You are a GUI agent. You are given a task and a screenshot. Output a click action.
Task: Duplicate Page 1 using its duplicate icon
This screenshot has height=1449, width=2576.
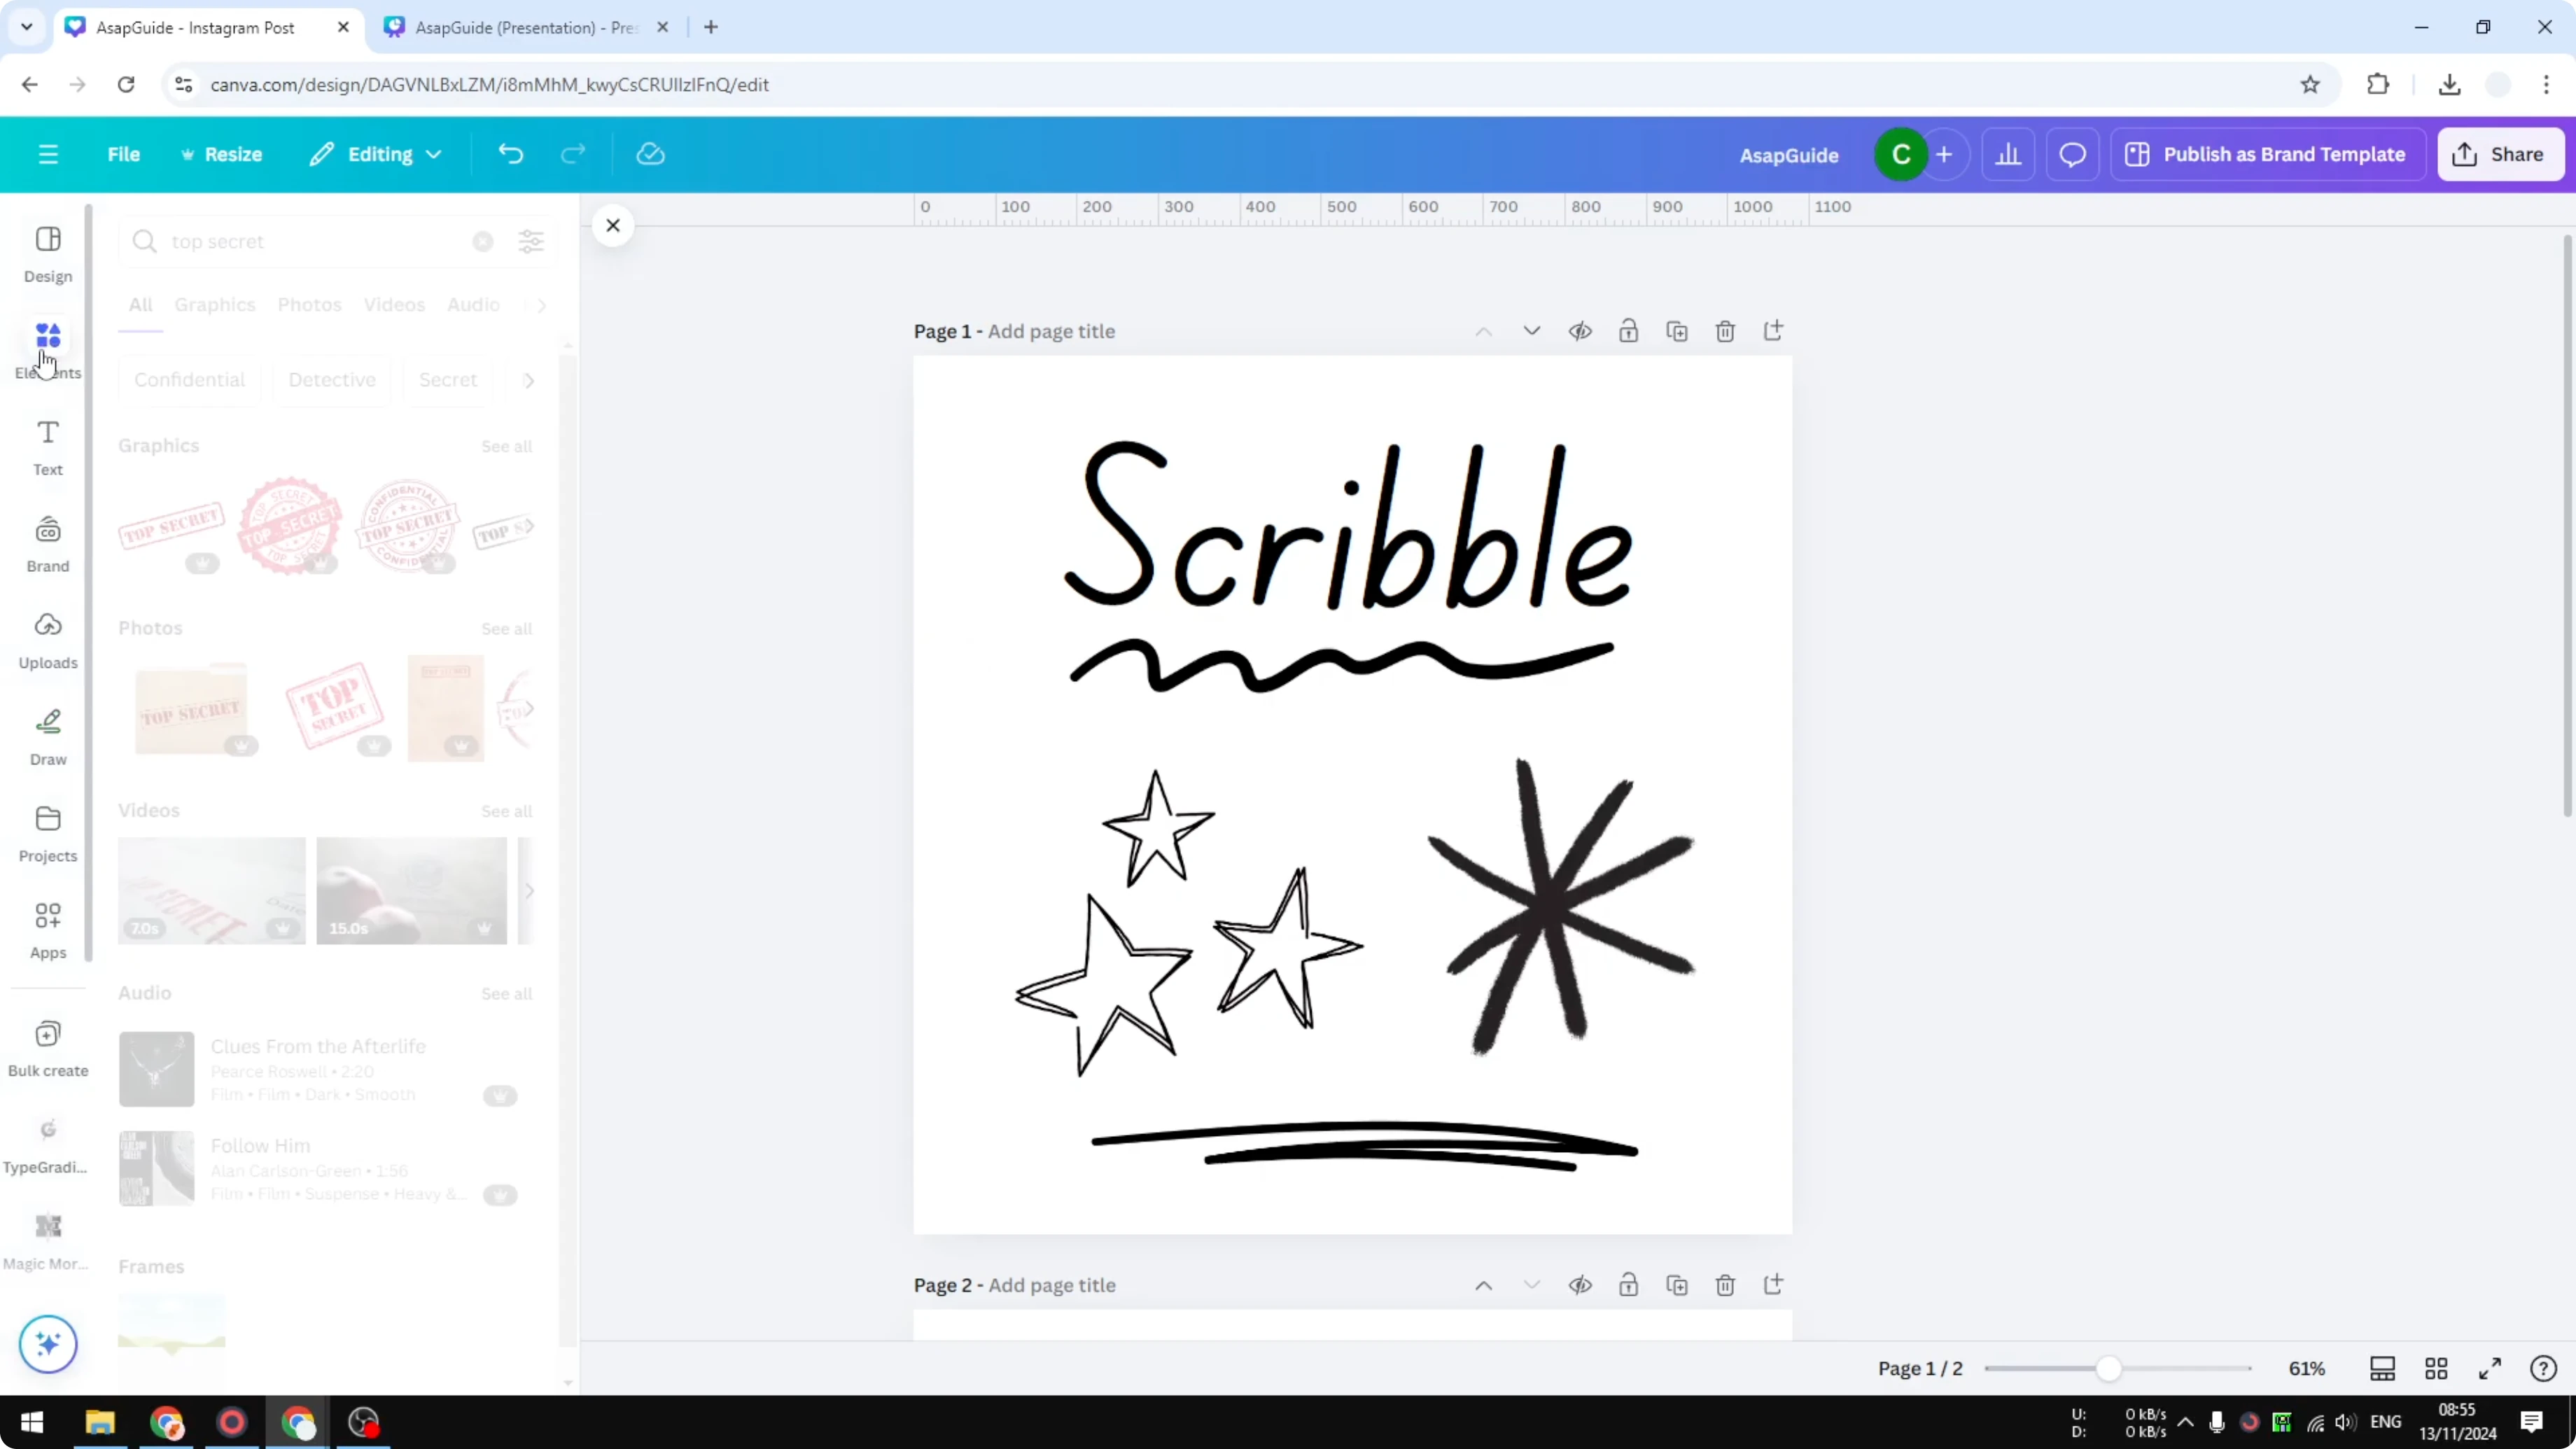click(1678, 331)
